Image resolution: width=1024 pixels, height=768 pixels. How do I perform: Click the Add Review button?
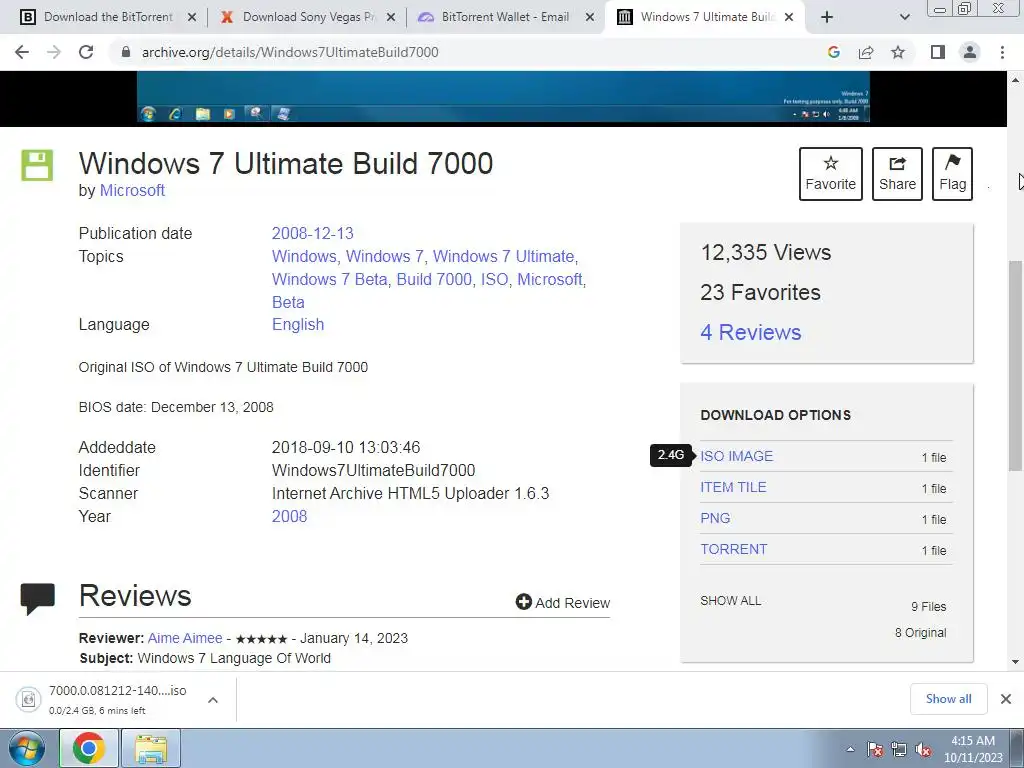tap(563, 602)
